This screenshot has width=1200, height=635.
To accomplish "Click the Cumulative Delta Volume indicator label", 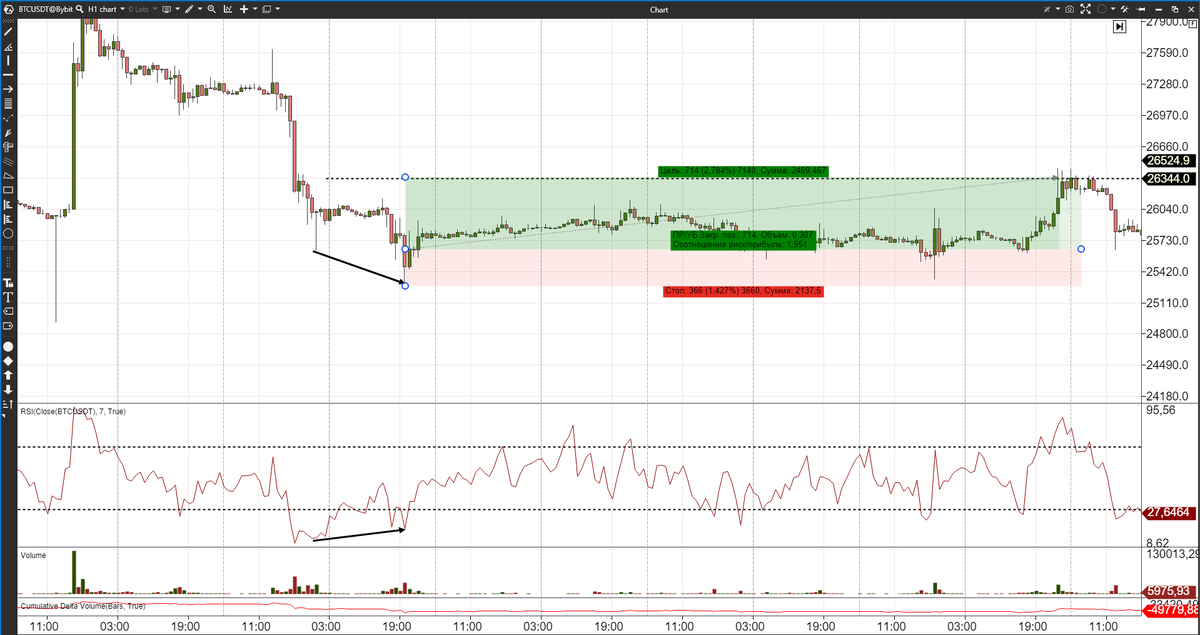I will click(83, 606).
